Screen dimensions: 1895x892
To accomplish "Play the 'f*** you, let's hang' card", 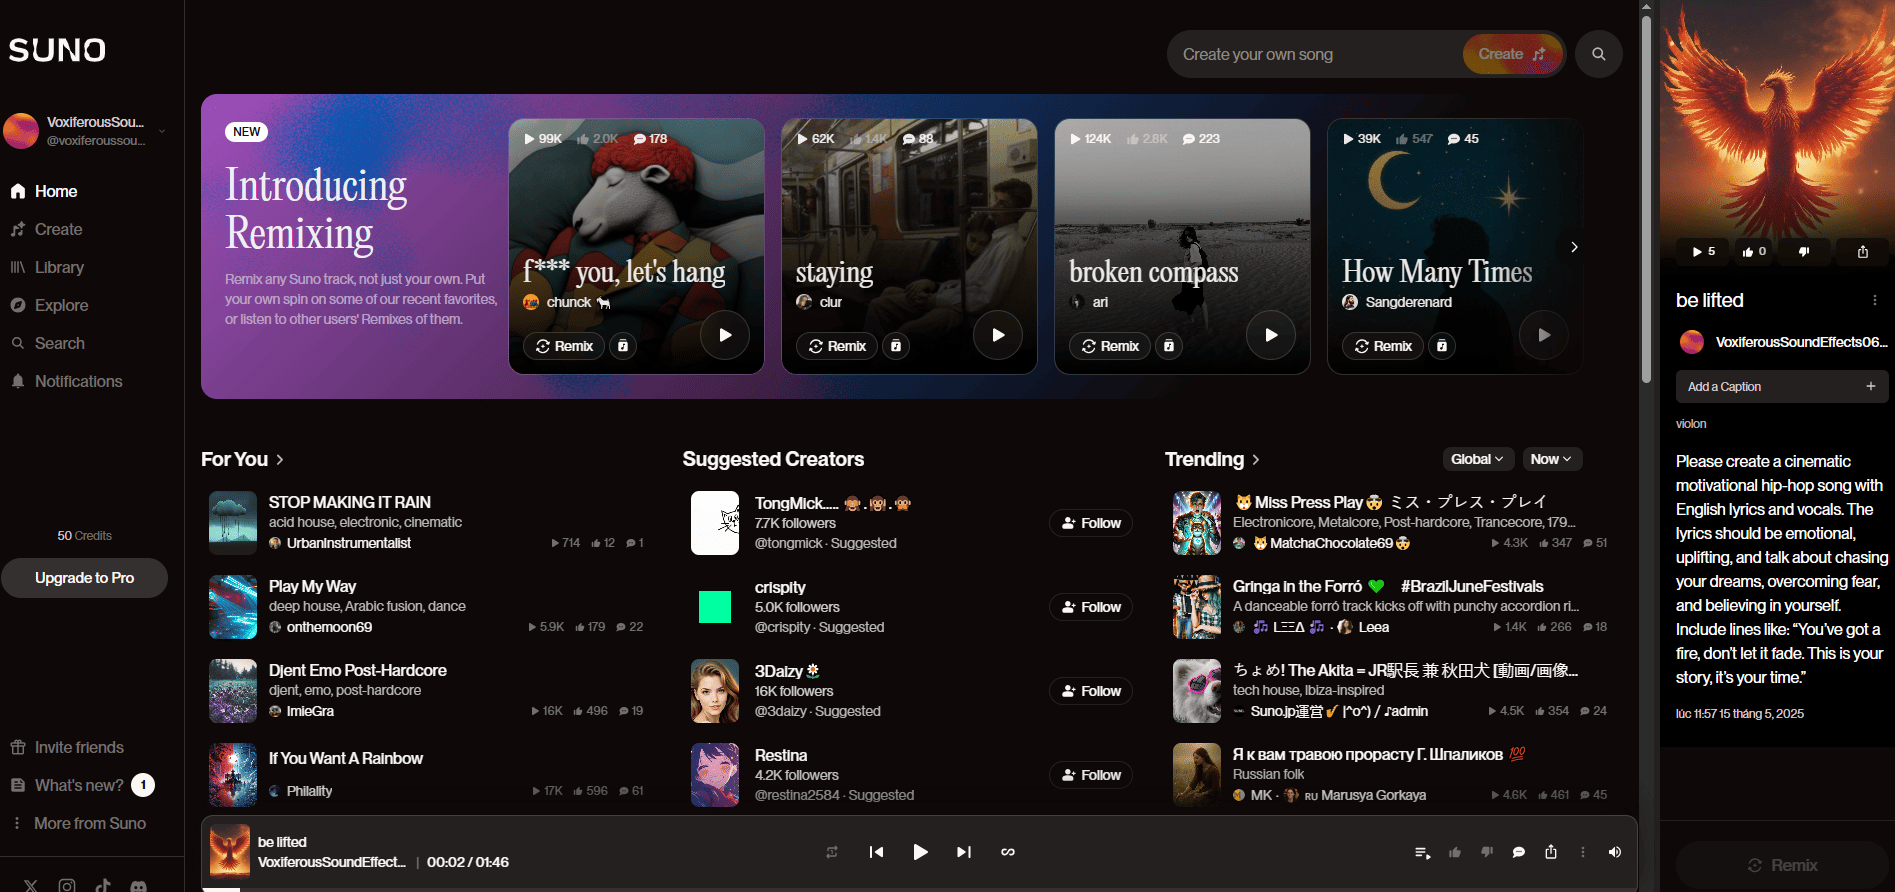I will click(725, 335).
